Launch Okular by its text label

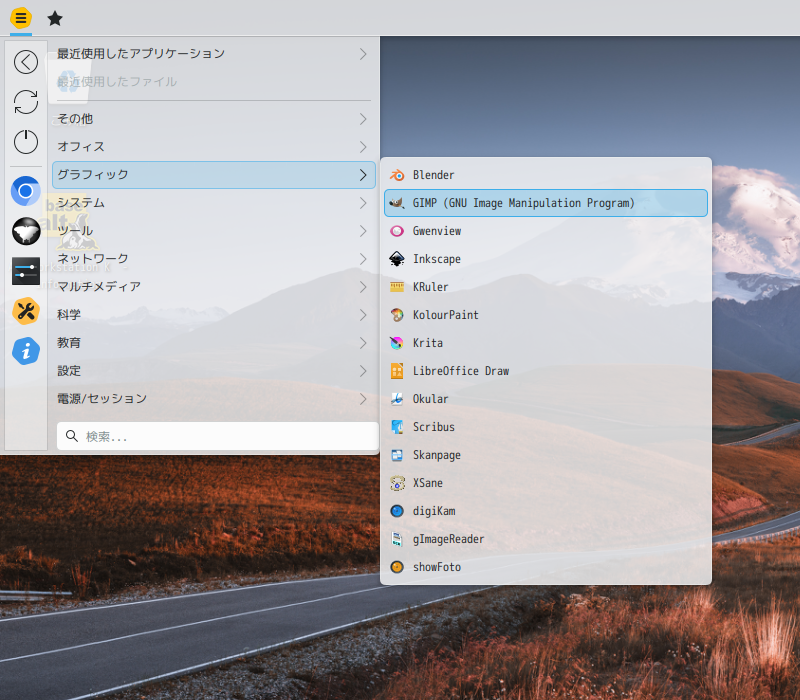click(430, 399)
